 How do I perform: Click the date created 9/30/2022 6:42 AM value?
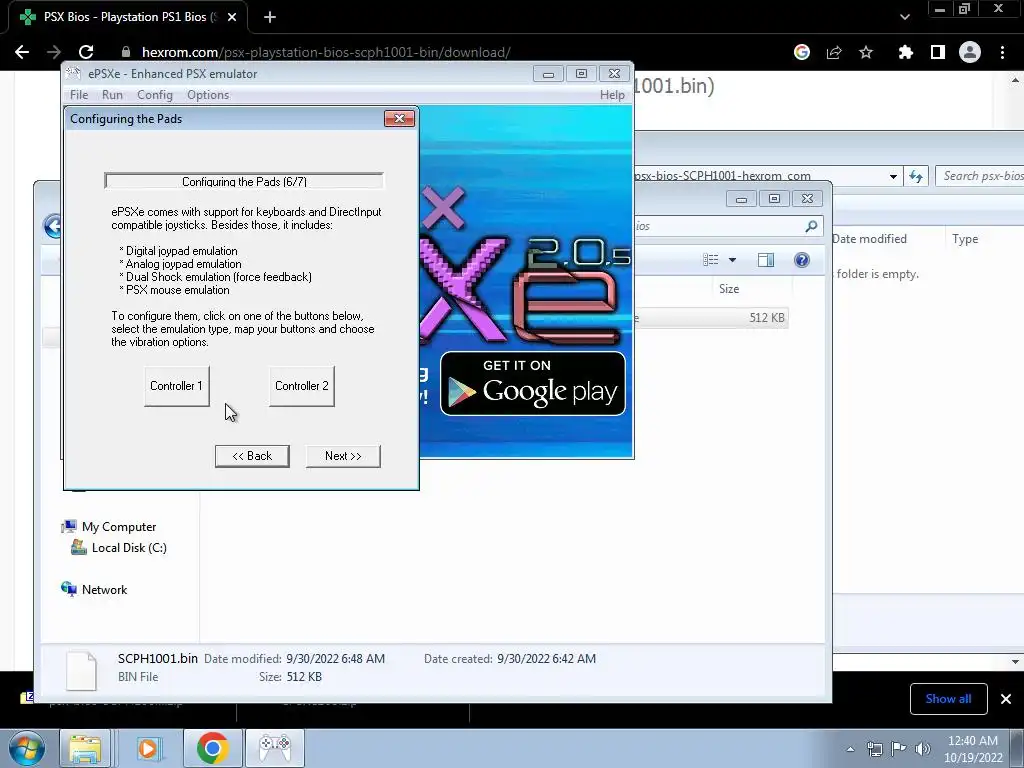547,659
